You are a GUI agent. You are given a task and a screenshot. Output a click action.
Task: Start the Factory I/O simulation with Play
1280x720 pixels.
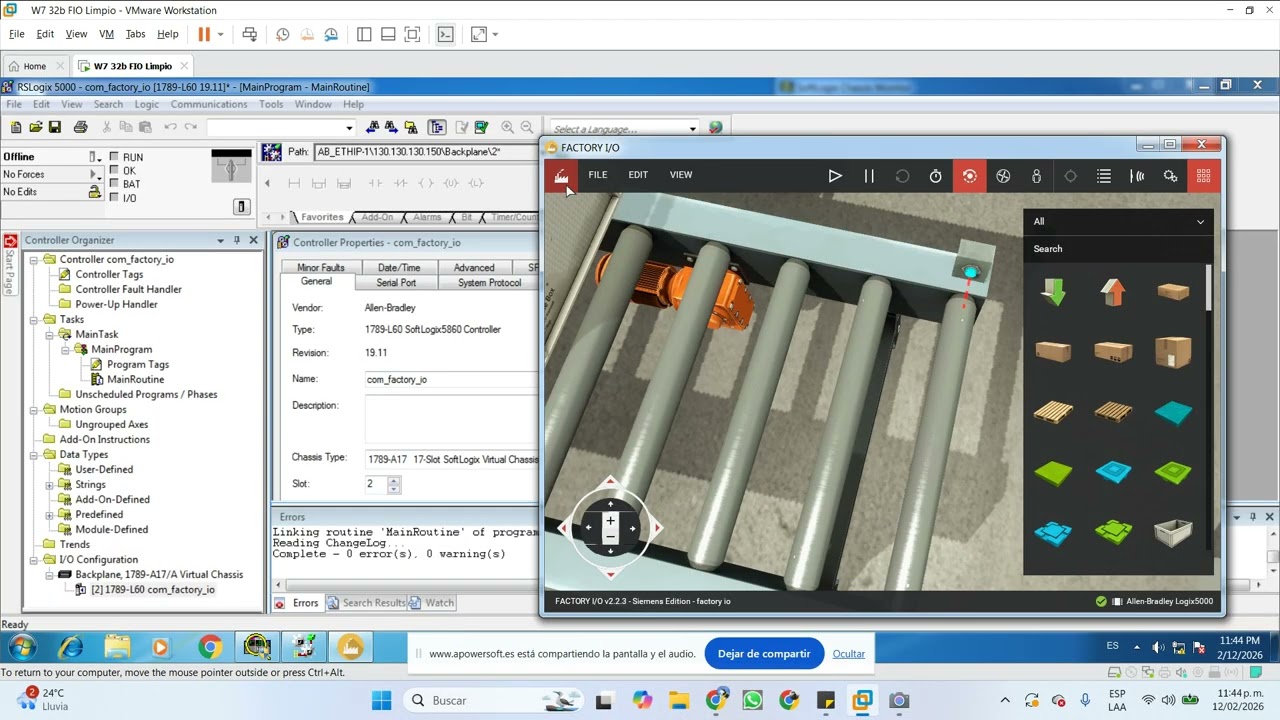coord(835,176)
